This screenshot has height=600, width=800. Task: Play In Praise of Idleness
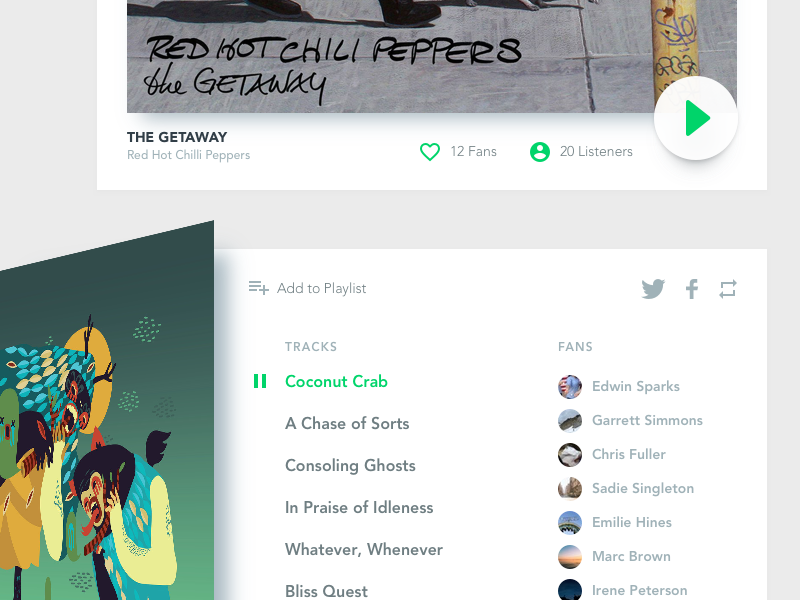click(359, 508)
